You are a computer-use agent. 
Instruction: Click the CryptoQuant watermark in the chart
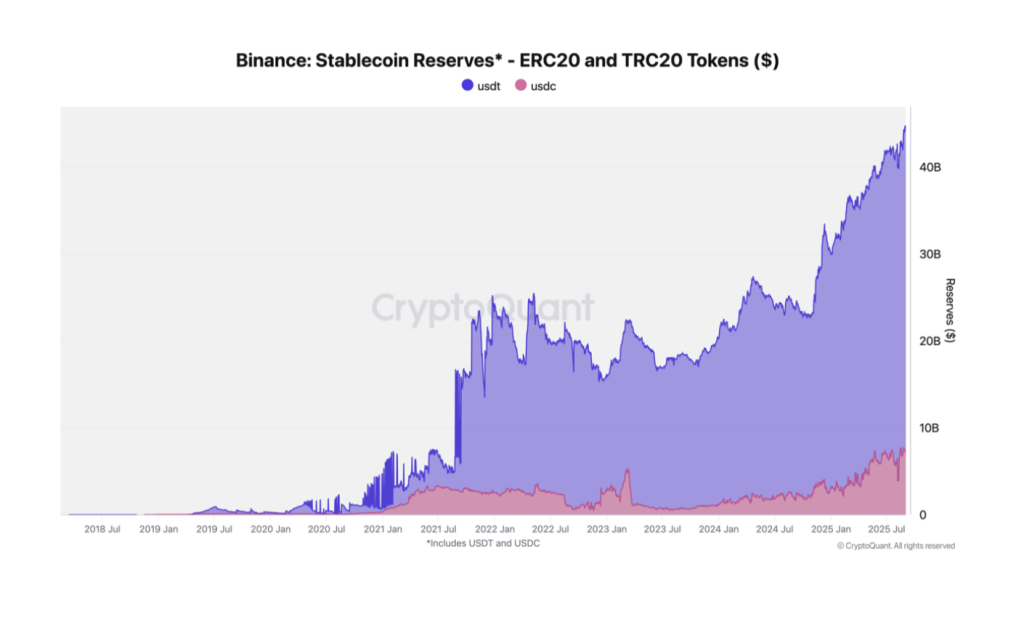coord(483,307)
